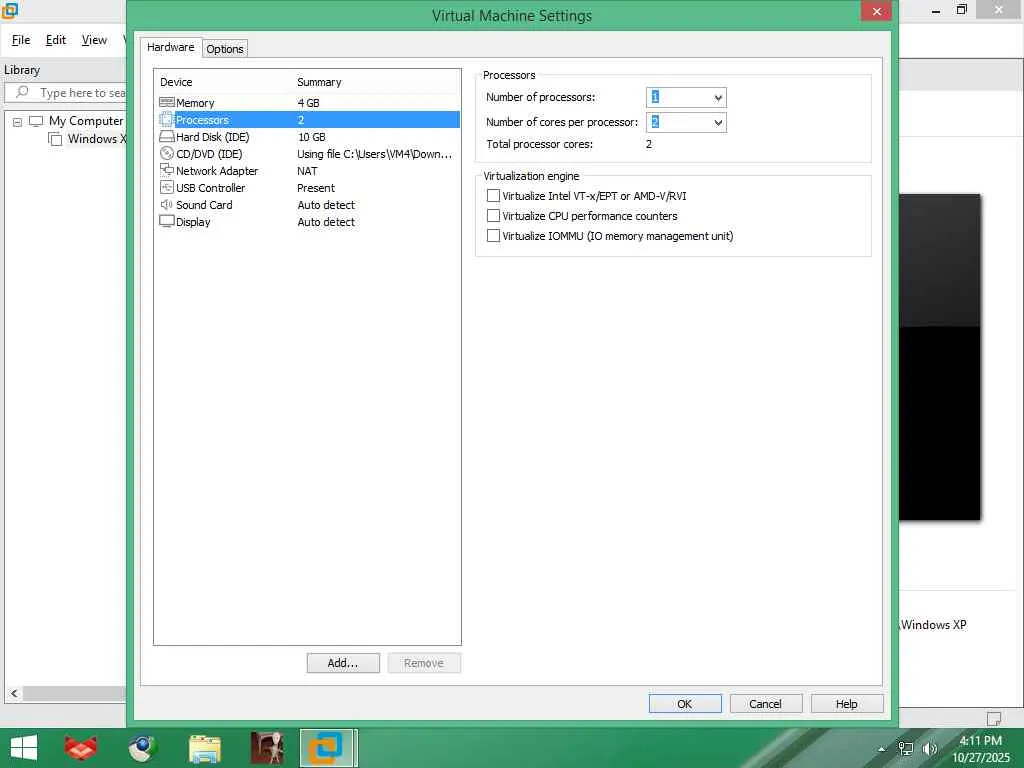The width and height of the screenshot is (1024, 768).
Task: Click the VMware Workstation taskbar icon
Action: click(x=326, y=748)
